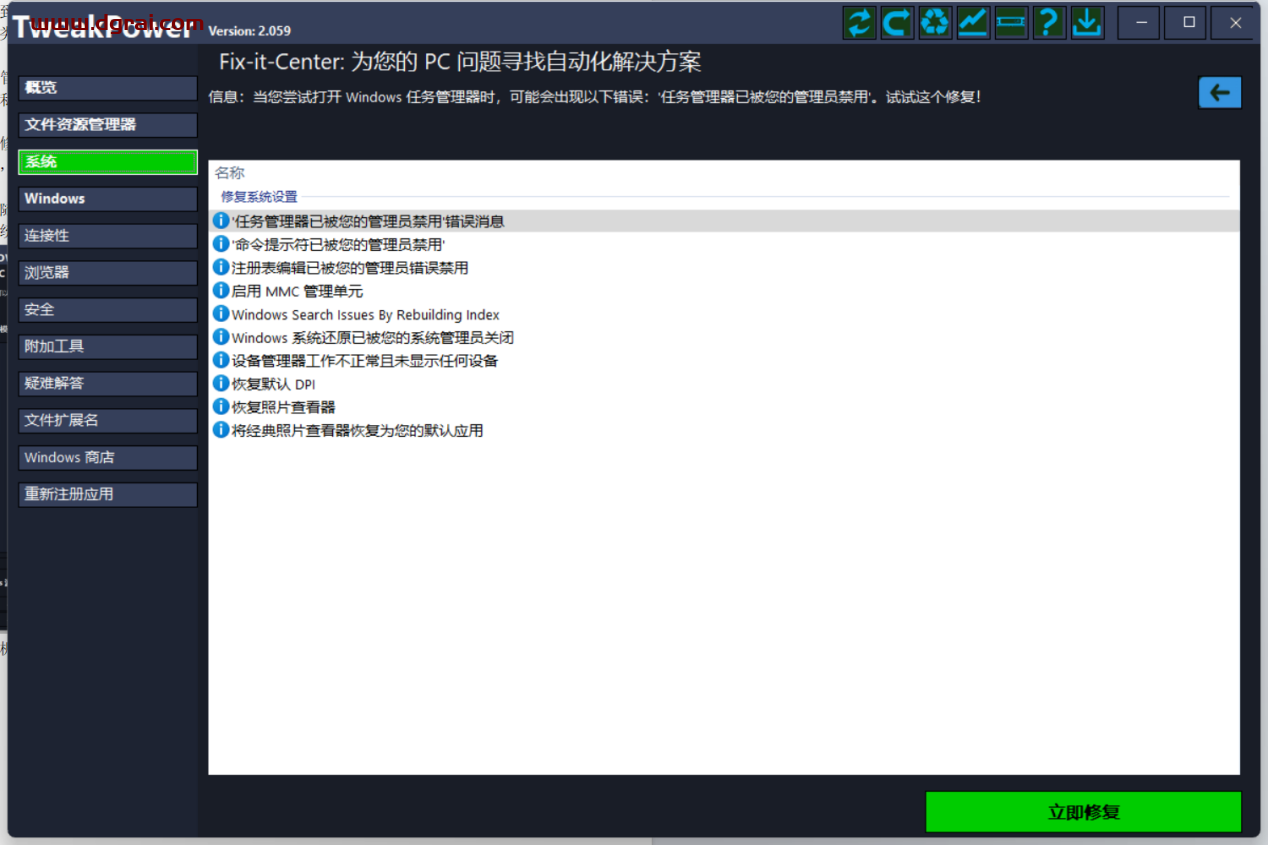Open the 重新注册应用 sidebar section
1268x845 pixels.
tap(108, 495)
